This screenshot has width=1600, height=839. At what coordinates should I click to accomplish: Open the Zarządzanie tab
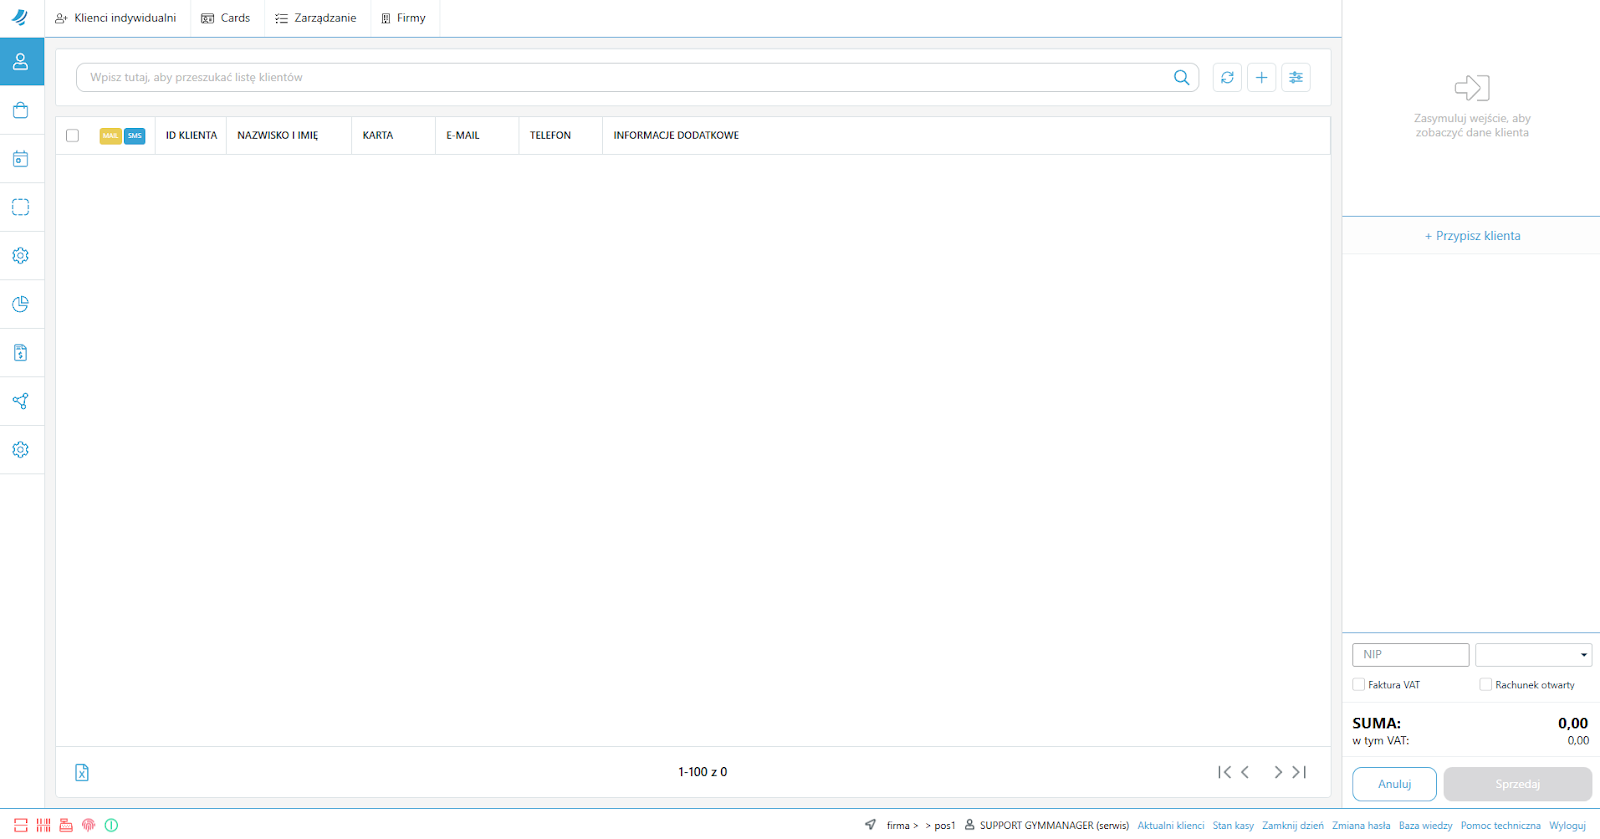tap(316, 18)
